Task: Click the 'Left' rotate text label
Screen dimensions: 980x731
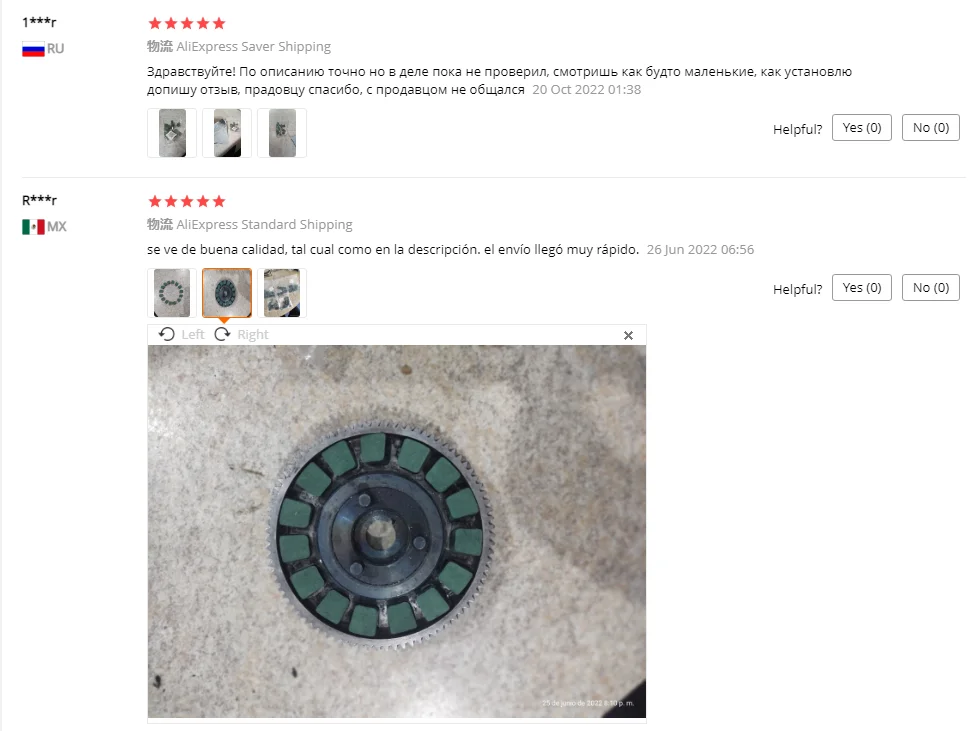Action: 192,335
